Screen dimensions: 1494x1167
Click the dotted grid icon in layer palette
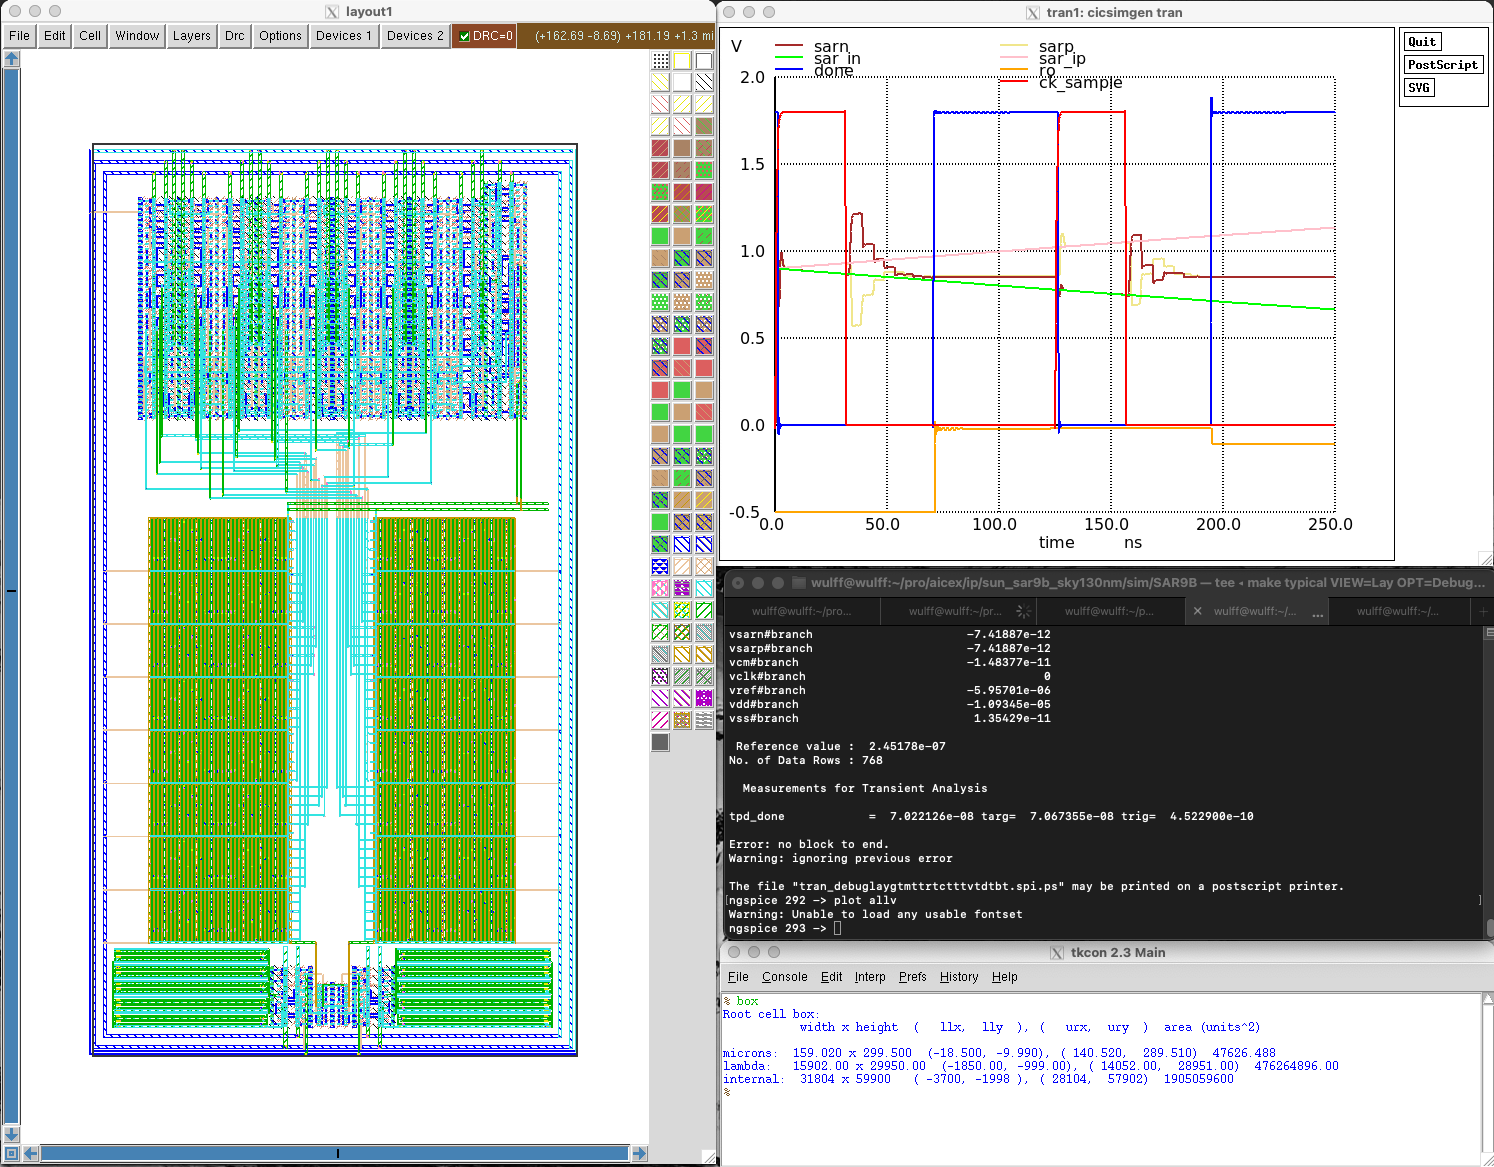(660, 60)
